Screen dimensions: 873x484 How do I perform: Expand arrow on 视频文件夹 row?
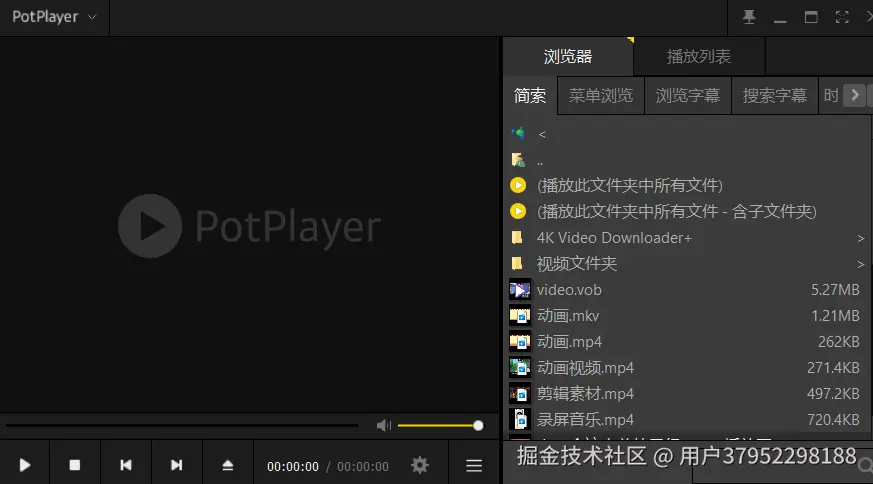[x=861, y=265]
